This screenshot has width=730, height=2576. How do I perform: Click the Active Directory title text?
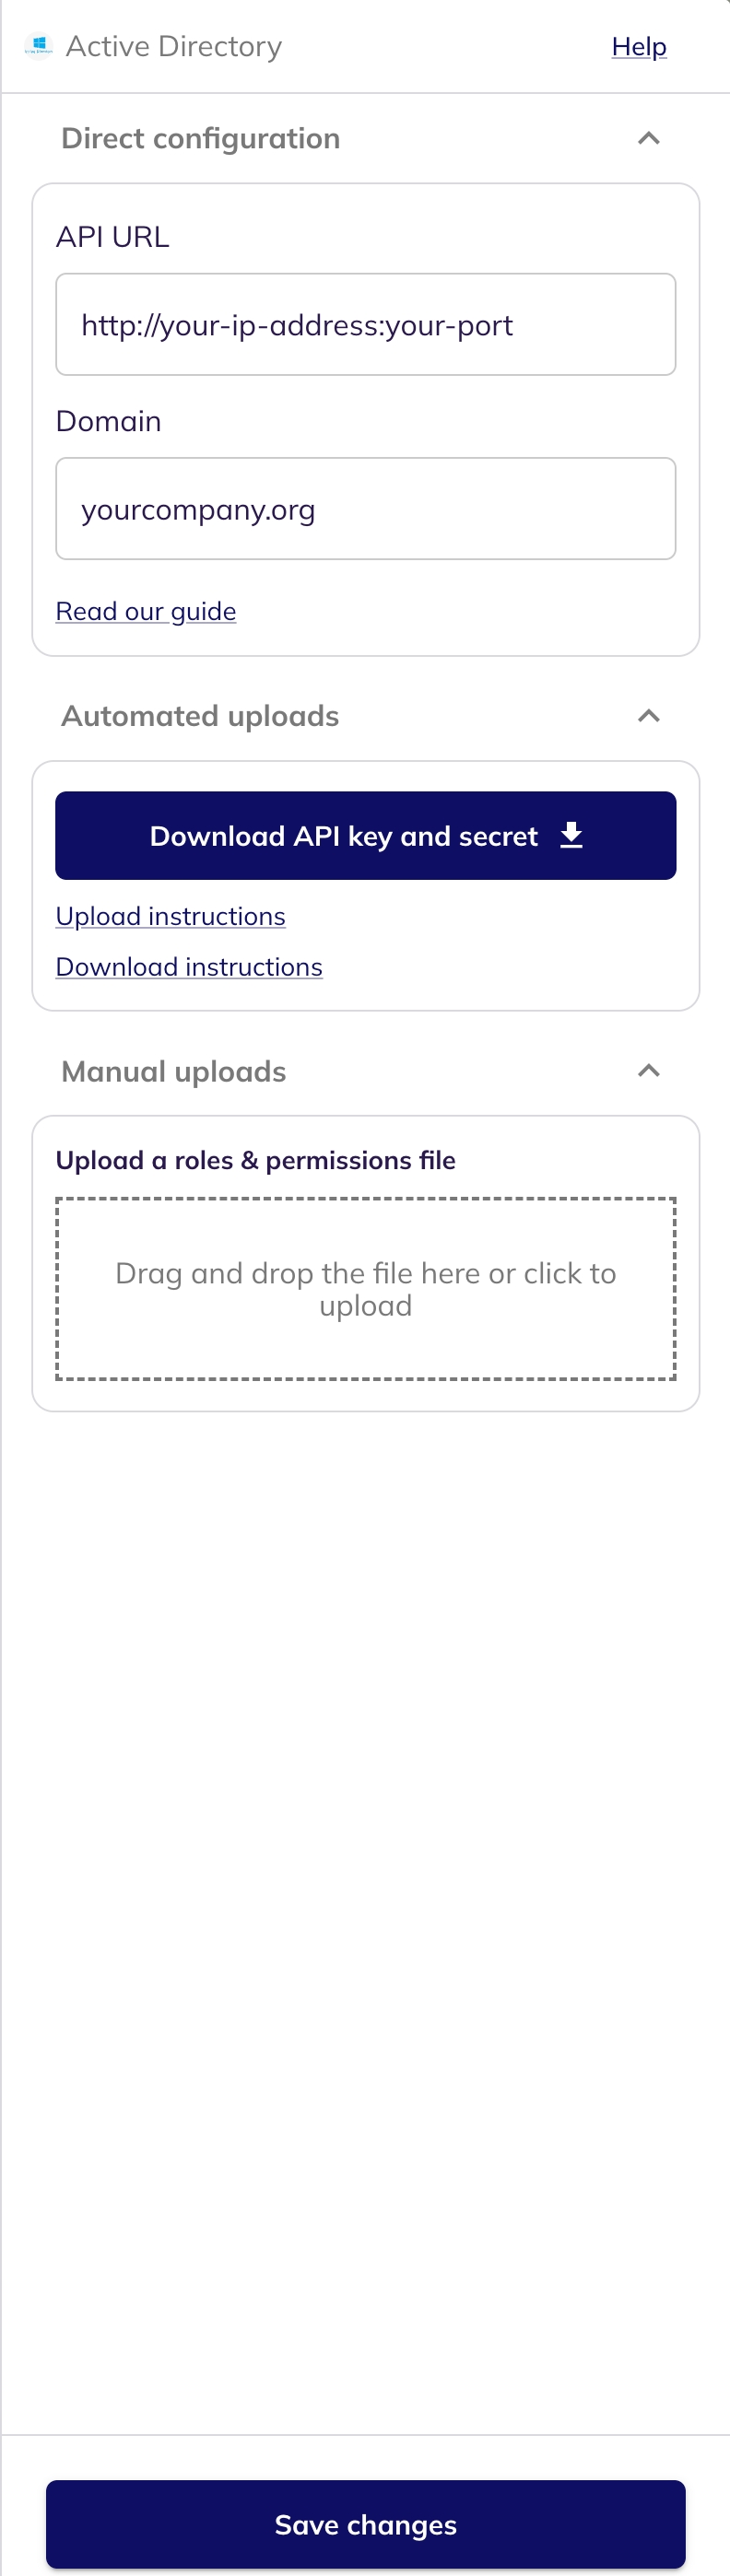[174, 46]
